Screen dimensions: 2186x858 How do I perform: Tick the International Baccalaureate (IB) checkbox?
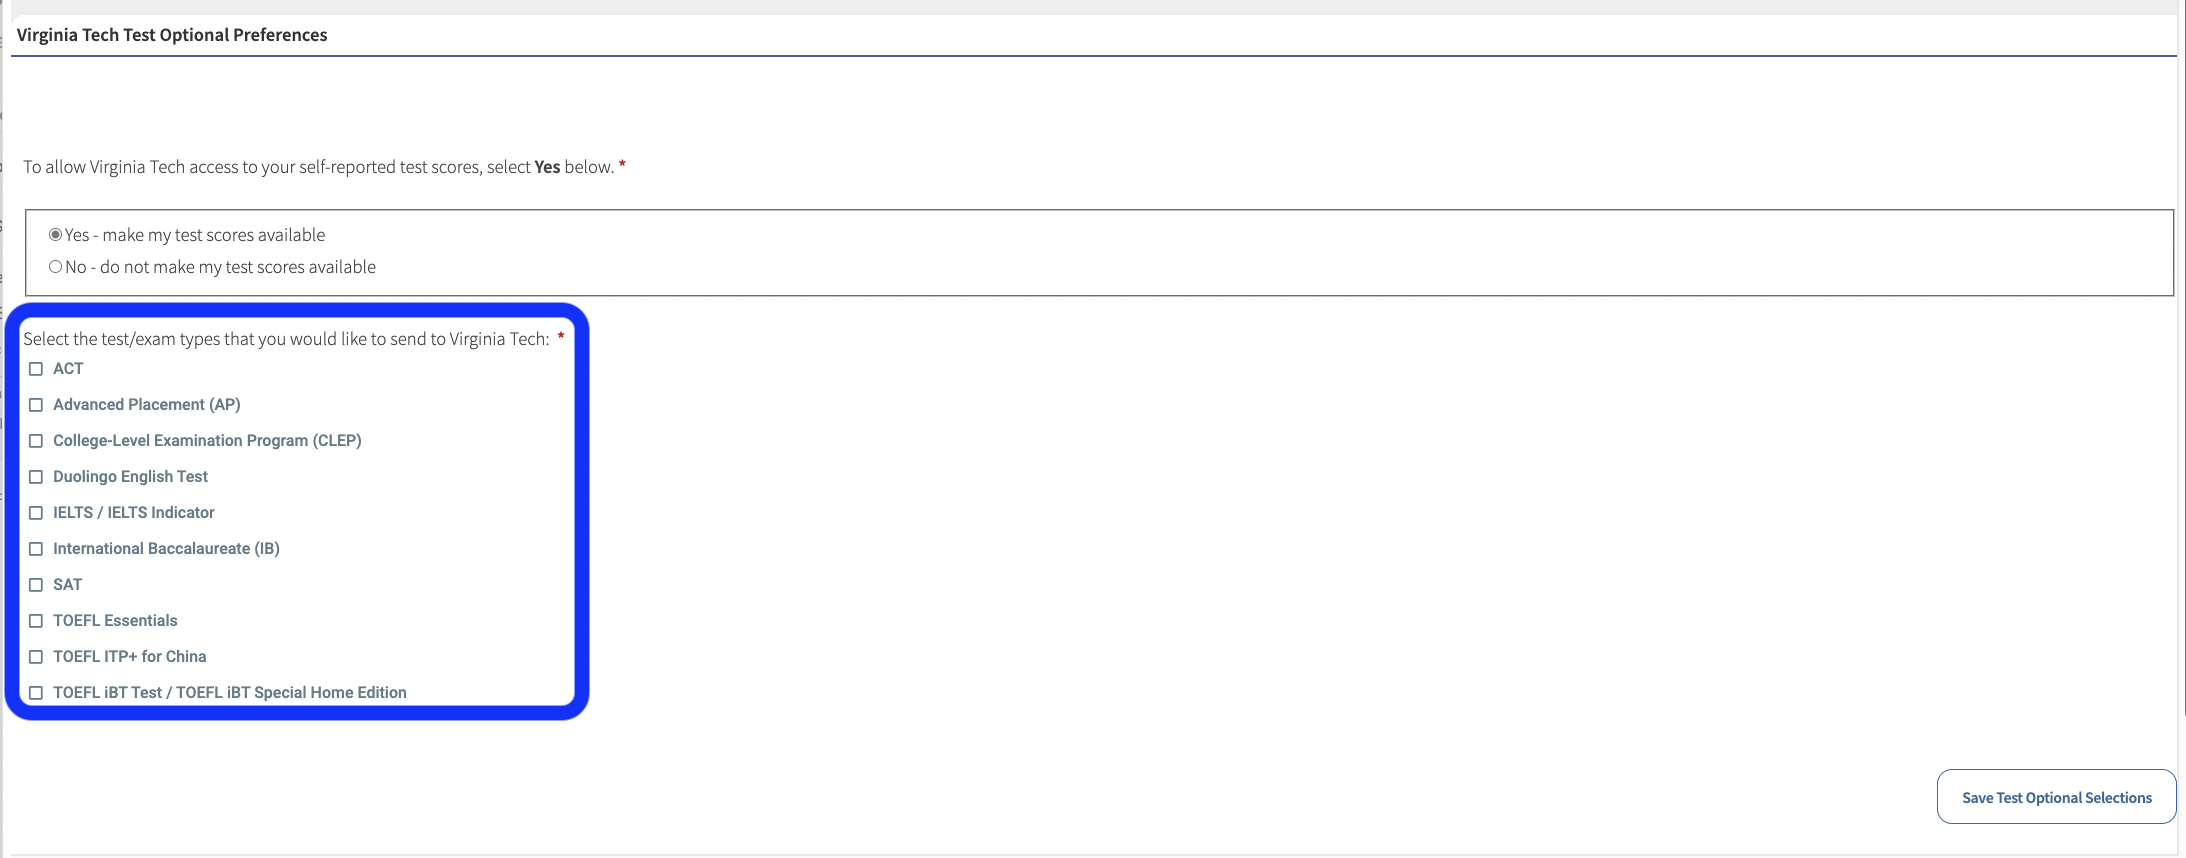point(36,549)
